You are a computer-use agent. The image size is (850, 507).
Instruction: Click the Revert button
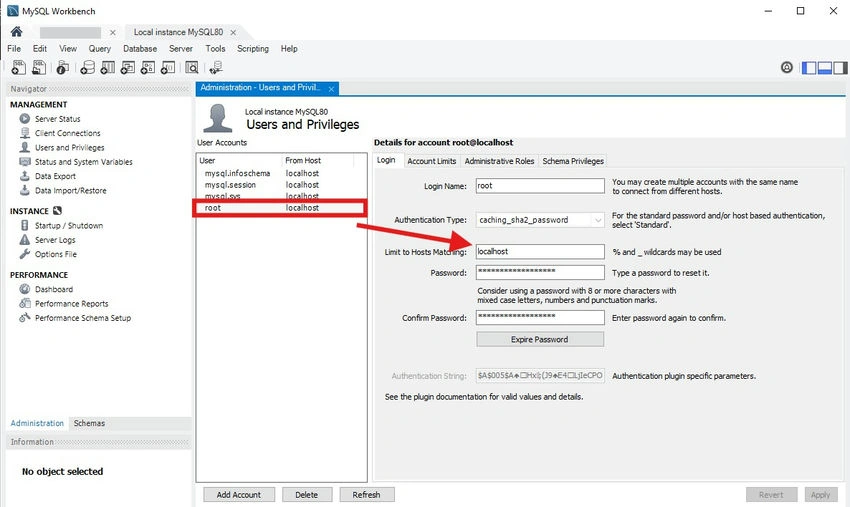coord(771,495)
